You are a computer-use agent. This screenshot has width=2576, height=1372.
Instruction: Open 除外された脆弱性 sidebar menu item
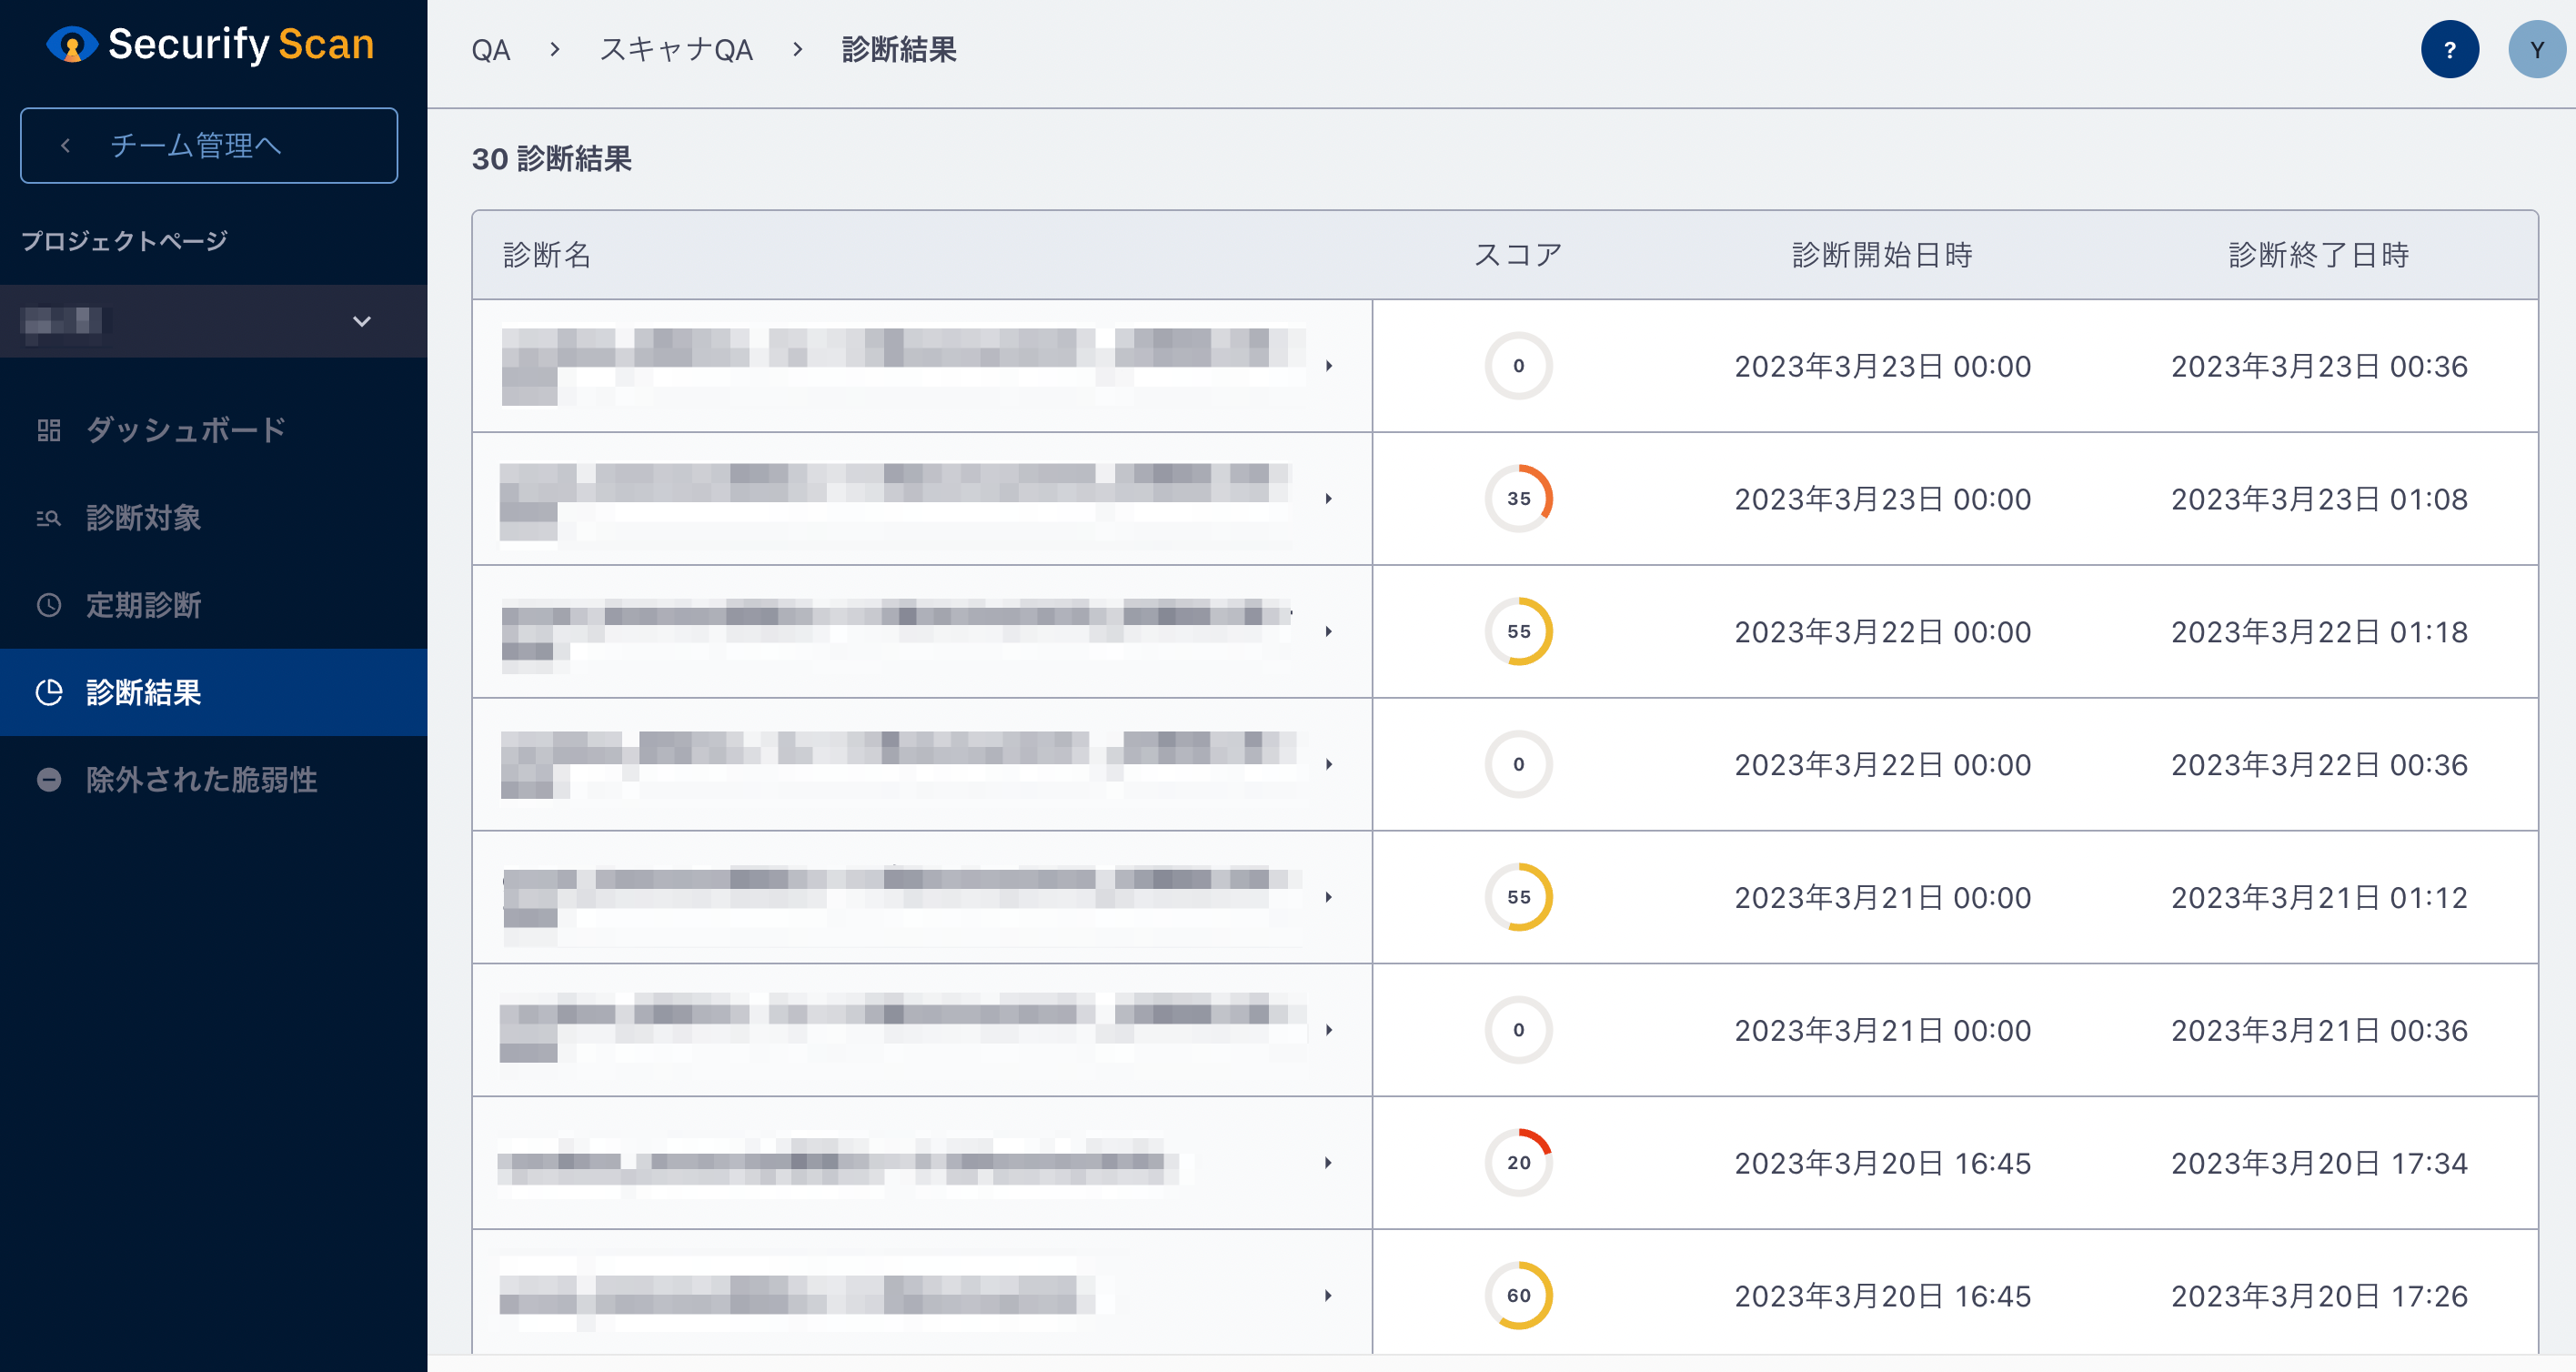(x=201, y=780)
